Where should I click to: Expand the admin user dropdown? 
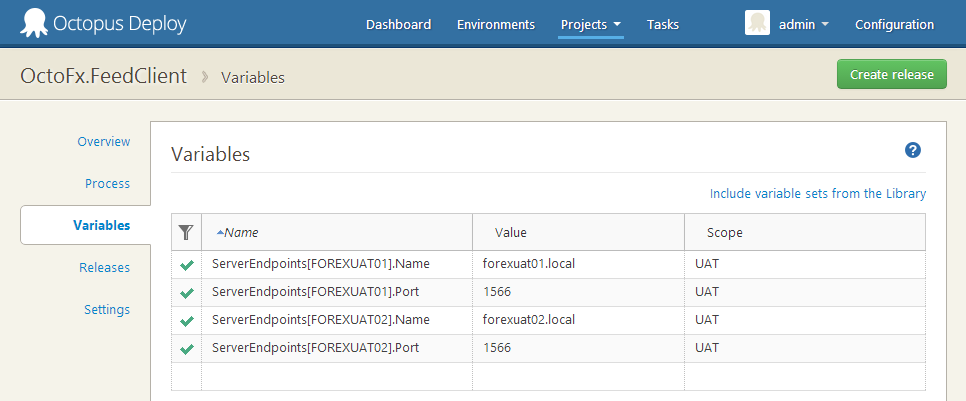click(804, 25)
